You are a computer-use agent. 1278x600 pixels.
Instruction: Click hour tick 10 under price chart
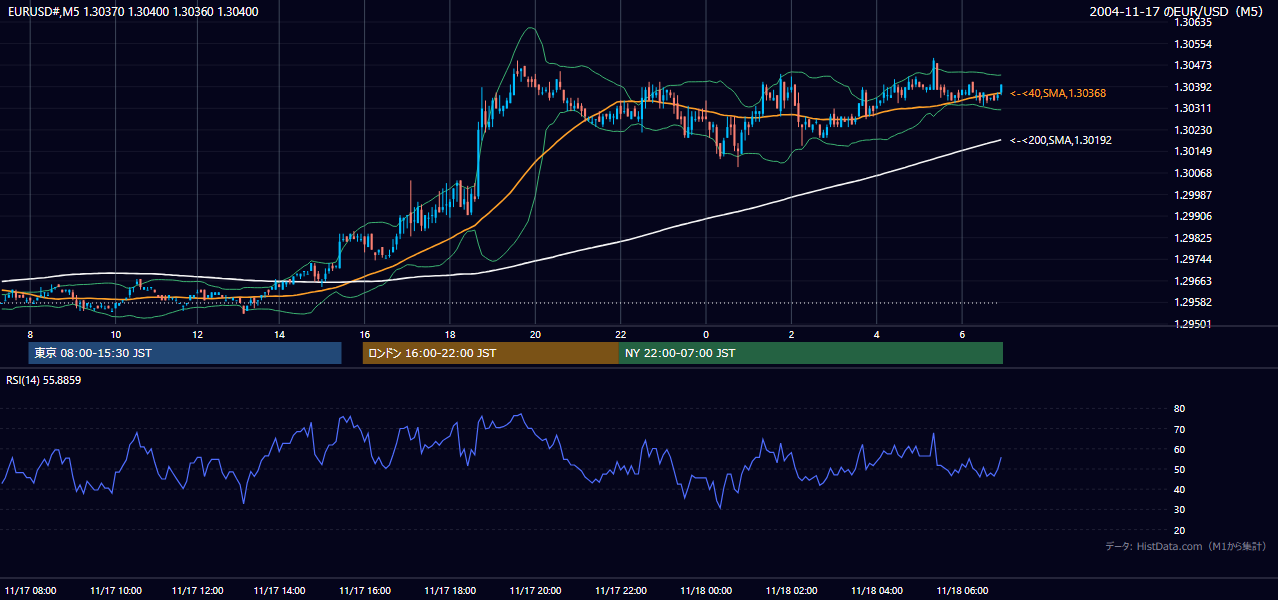tap(116, 334)
